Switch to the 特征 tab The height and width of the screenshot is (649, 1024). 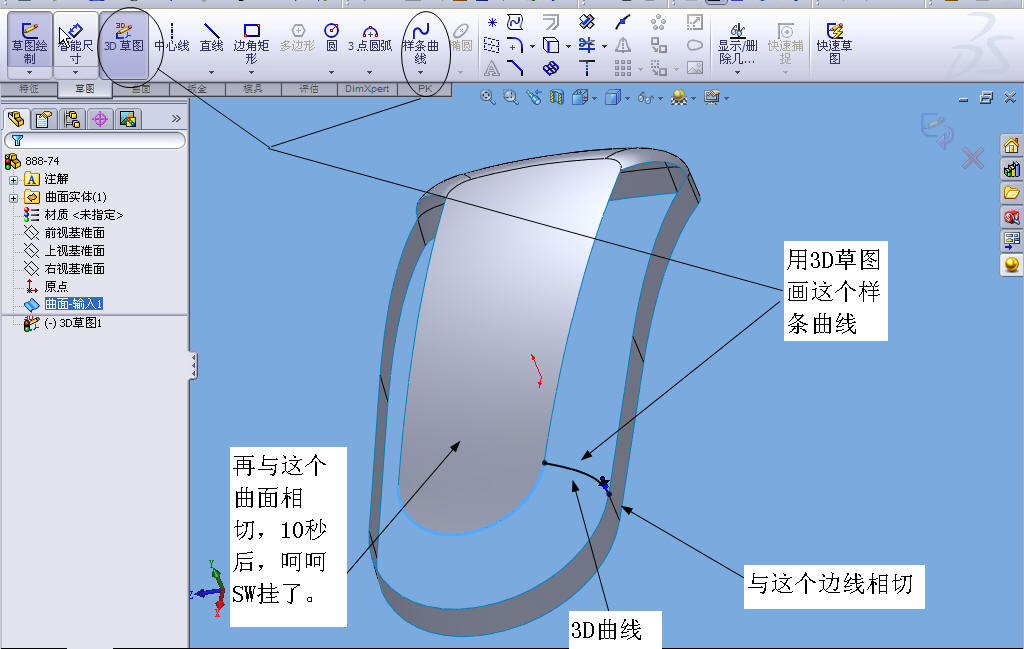[29, 89]
